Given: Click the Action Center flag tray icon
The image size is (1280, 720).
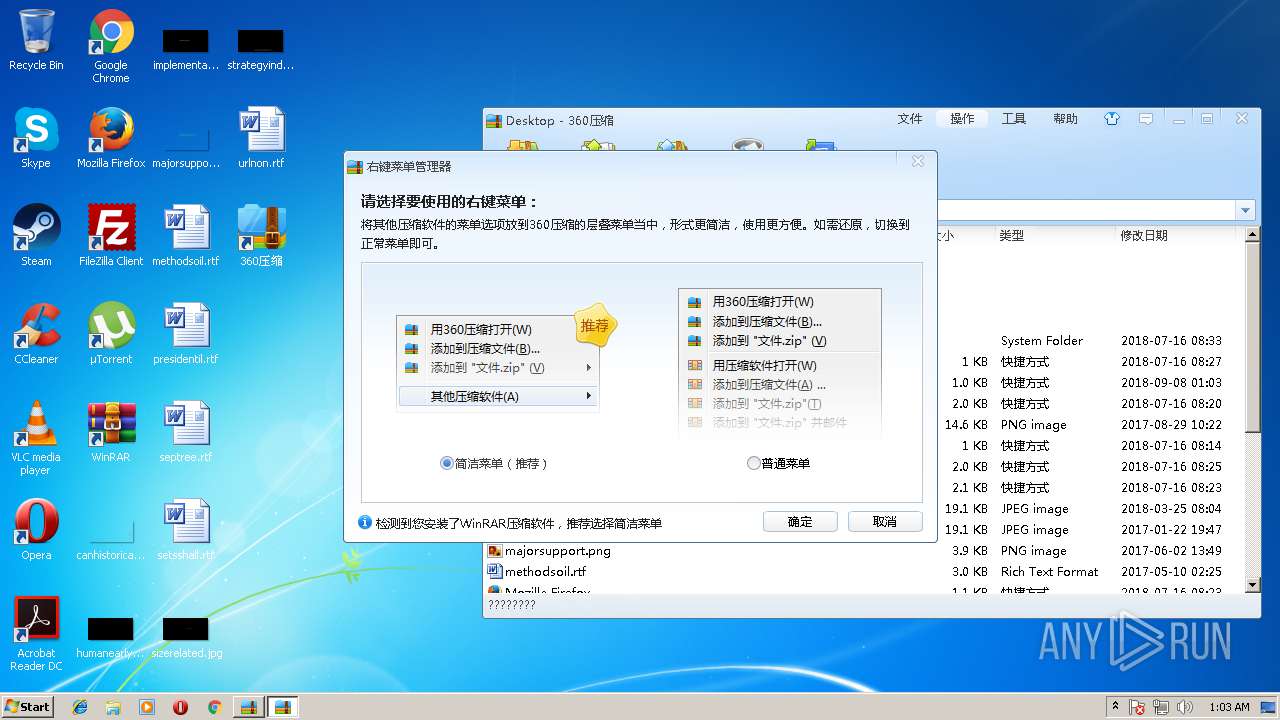Looking at the screenshot, I should 1138,707.
